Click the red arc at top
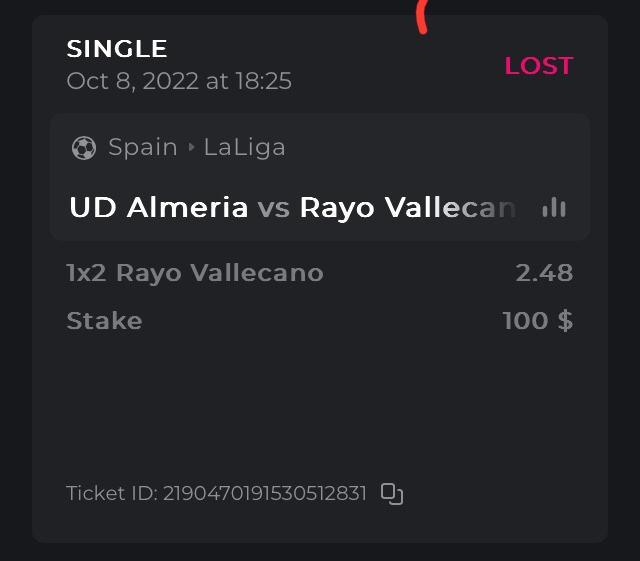This screenshot has height=561, width=640. pos(423,17)
